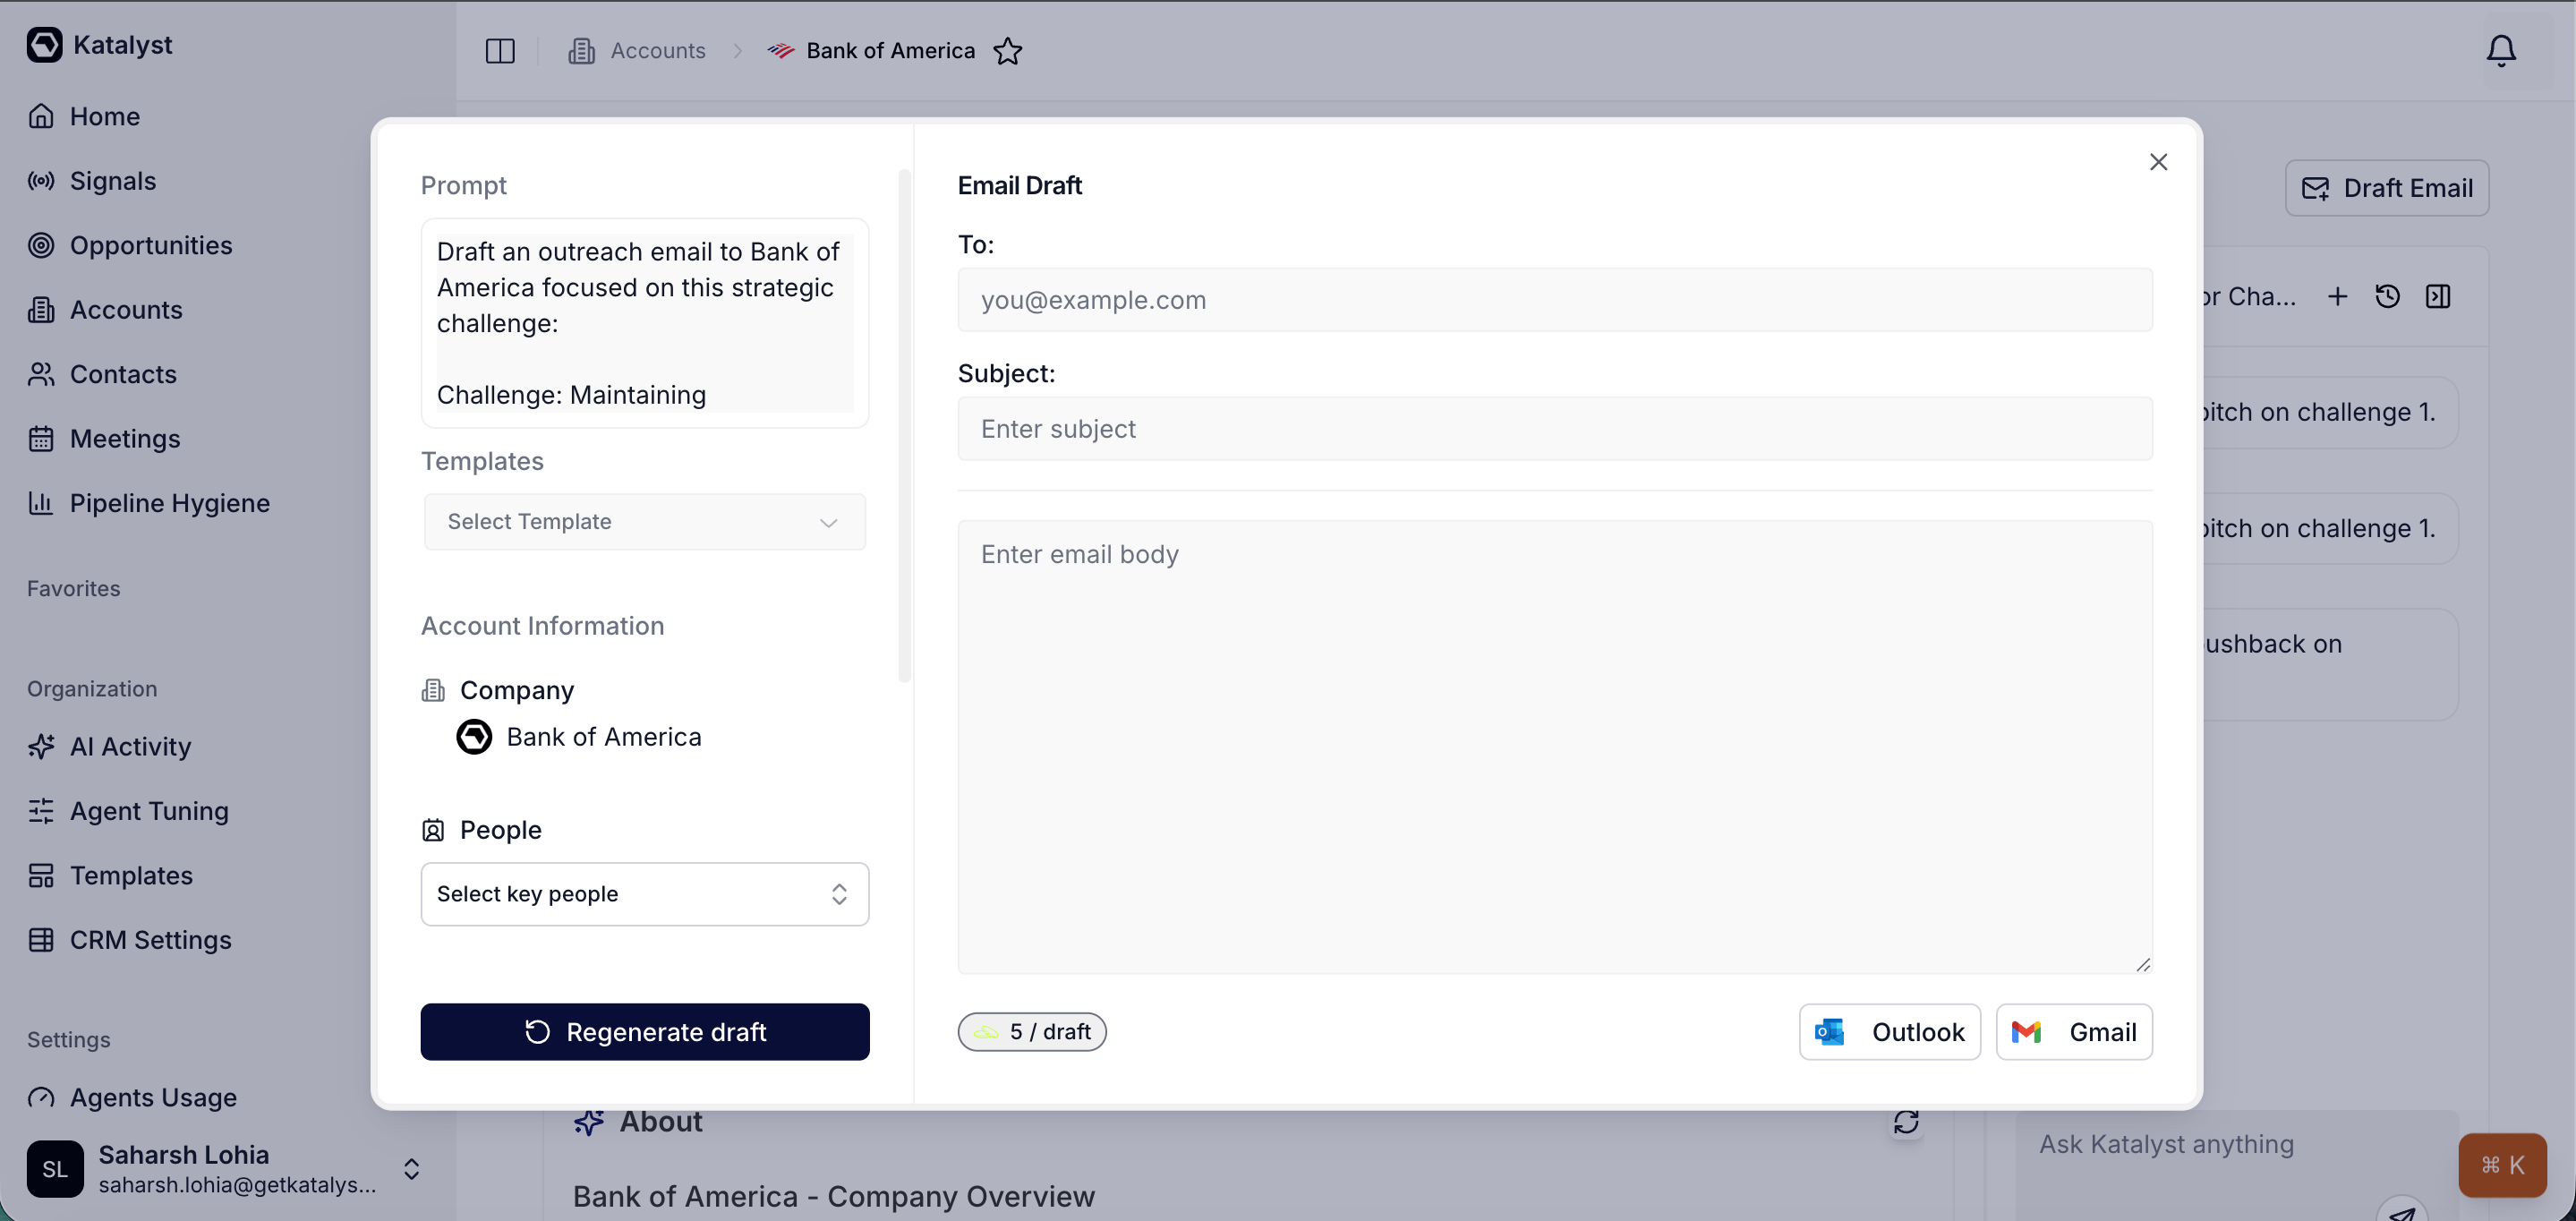Click the People contact icon
Image resolution: width=2576 pixels, height=1221 pixels.
pos(433,830)
